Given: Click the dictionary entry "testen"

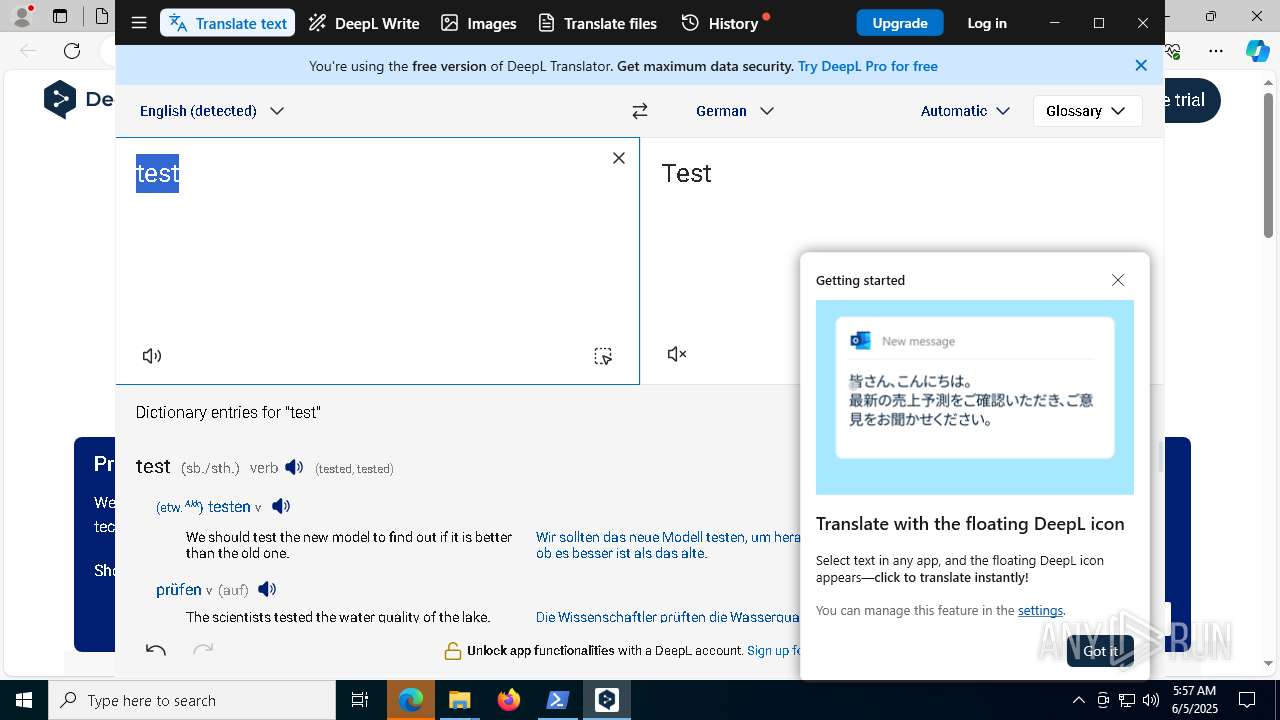Looking at the screenshot, I should [229, 507].
